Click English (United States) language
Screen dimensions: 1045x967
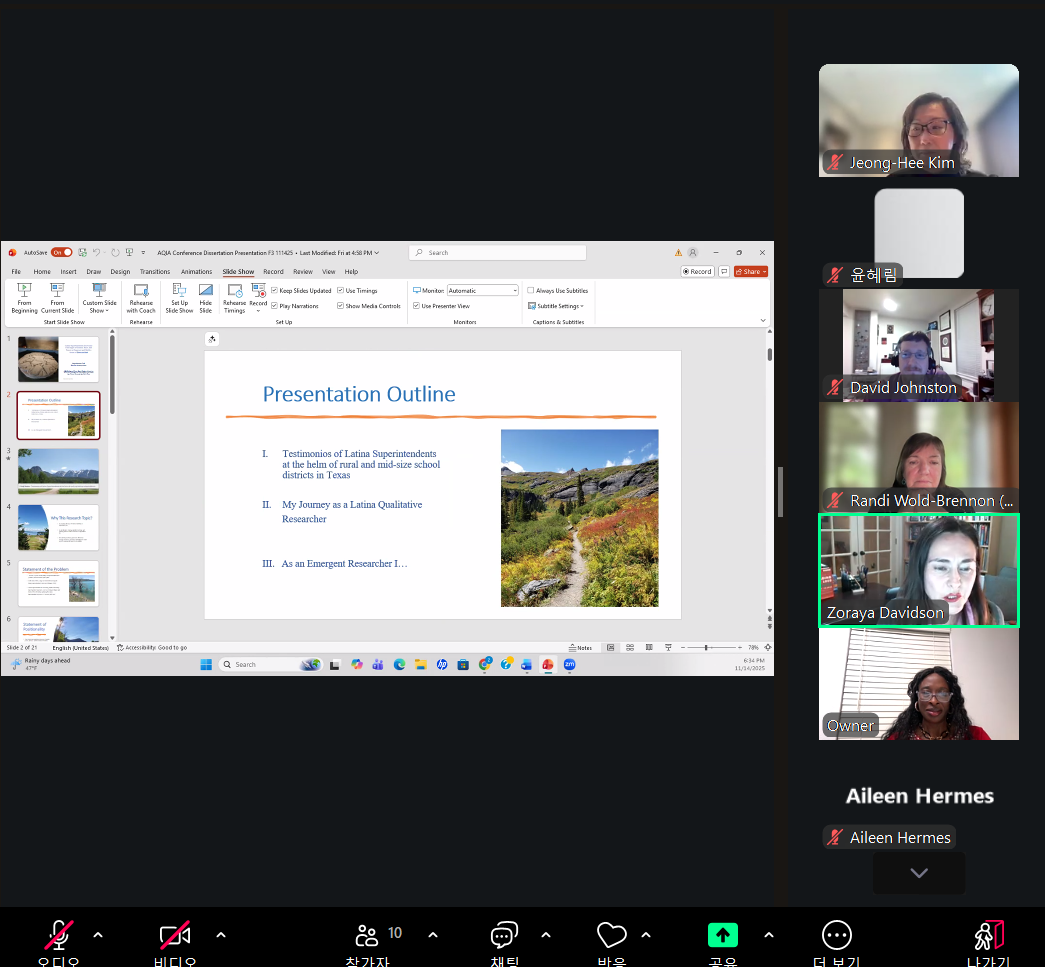coord(80,647)
